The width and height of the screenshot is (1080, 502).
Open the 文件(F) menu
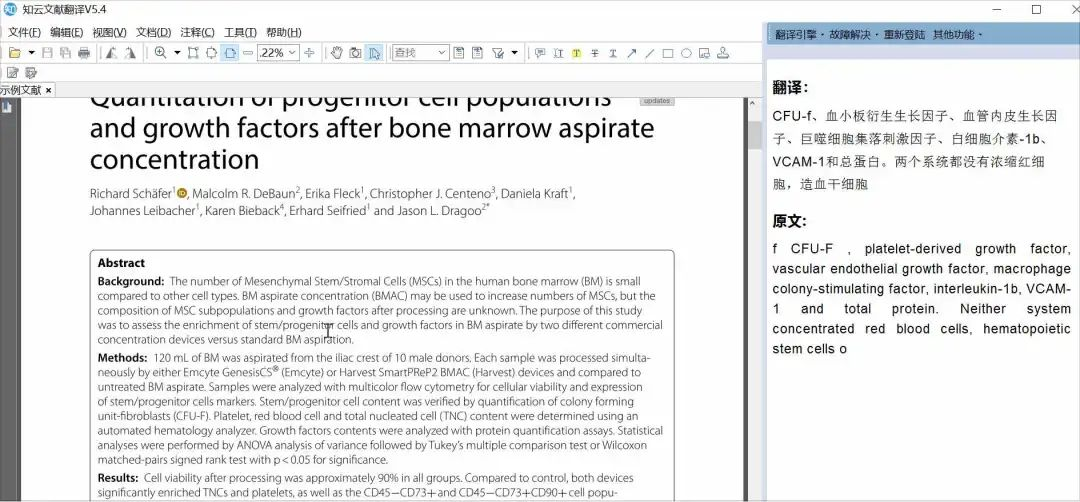[x=24, y=32]
